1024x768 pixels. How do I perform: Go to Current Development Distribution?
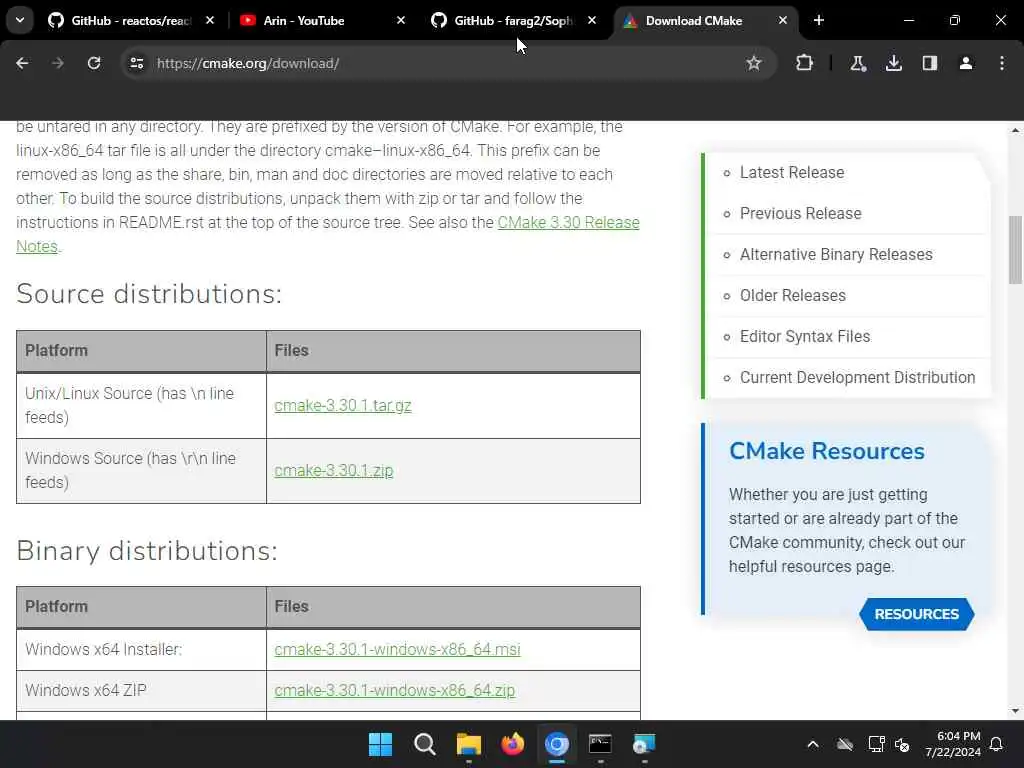click(x=857, y=378)
